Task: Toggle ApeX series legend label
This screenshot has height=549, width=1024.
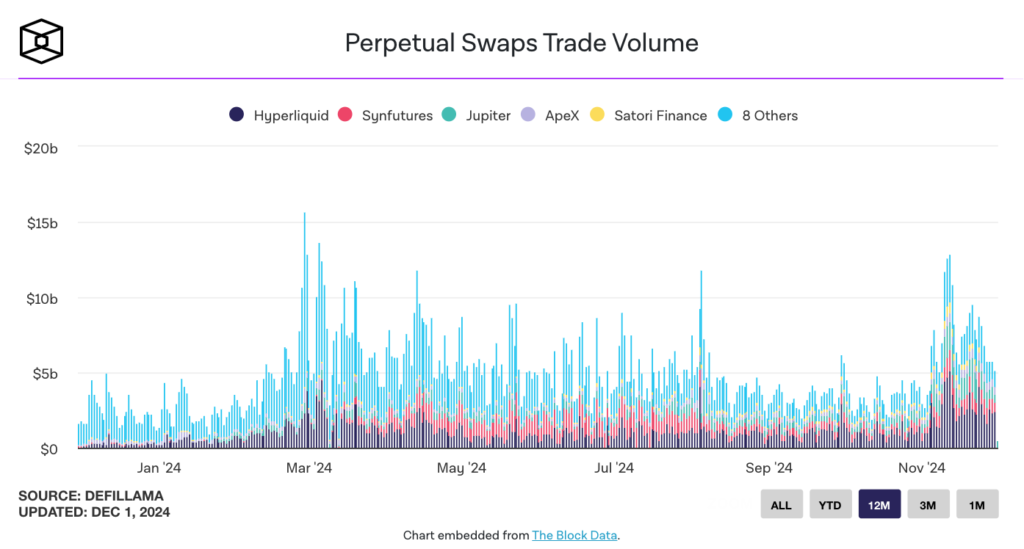Action: click(562, 115)
